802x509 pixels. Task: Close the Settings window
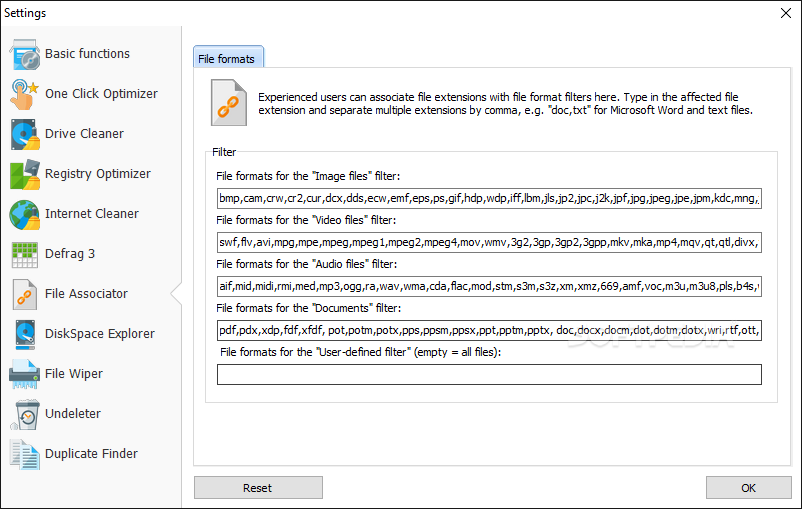(x=786, y=13)
